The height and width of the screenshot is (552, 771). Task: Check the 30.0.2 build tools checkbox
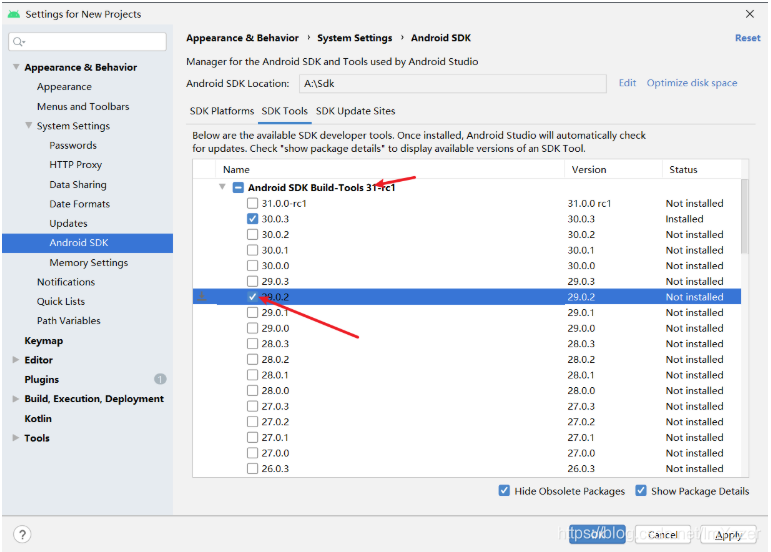tap(252, 234)
